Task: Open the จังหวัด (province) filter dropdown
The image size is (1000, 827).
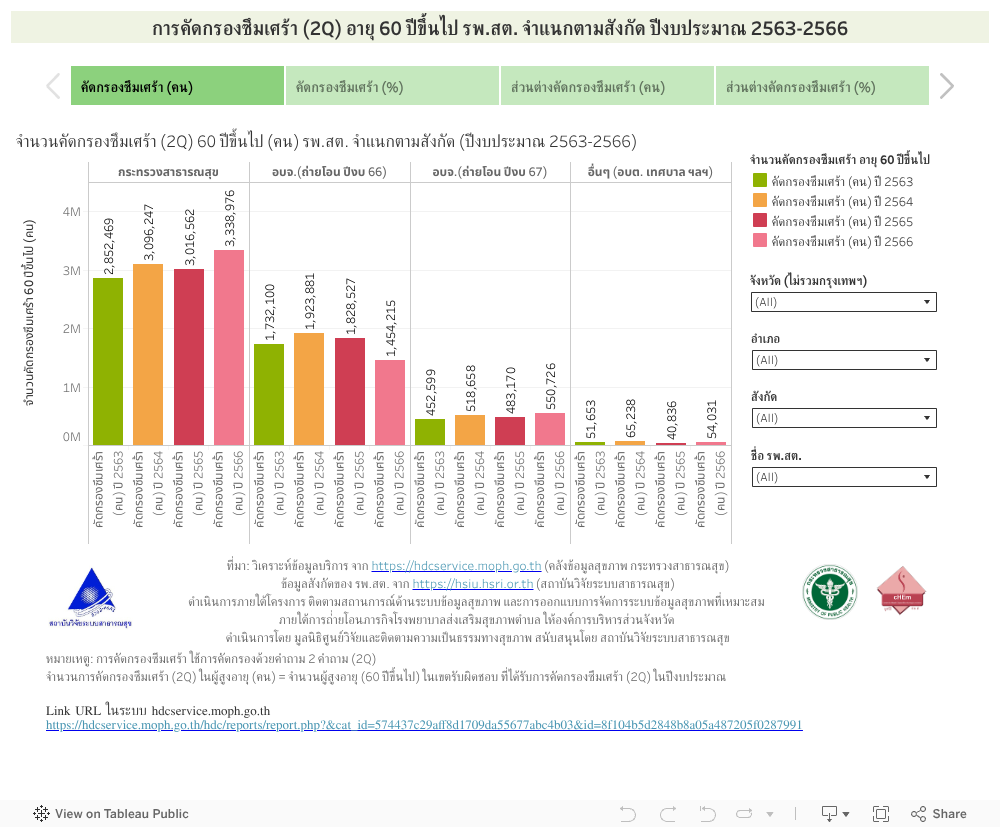Action: (x=843, y=302)
